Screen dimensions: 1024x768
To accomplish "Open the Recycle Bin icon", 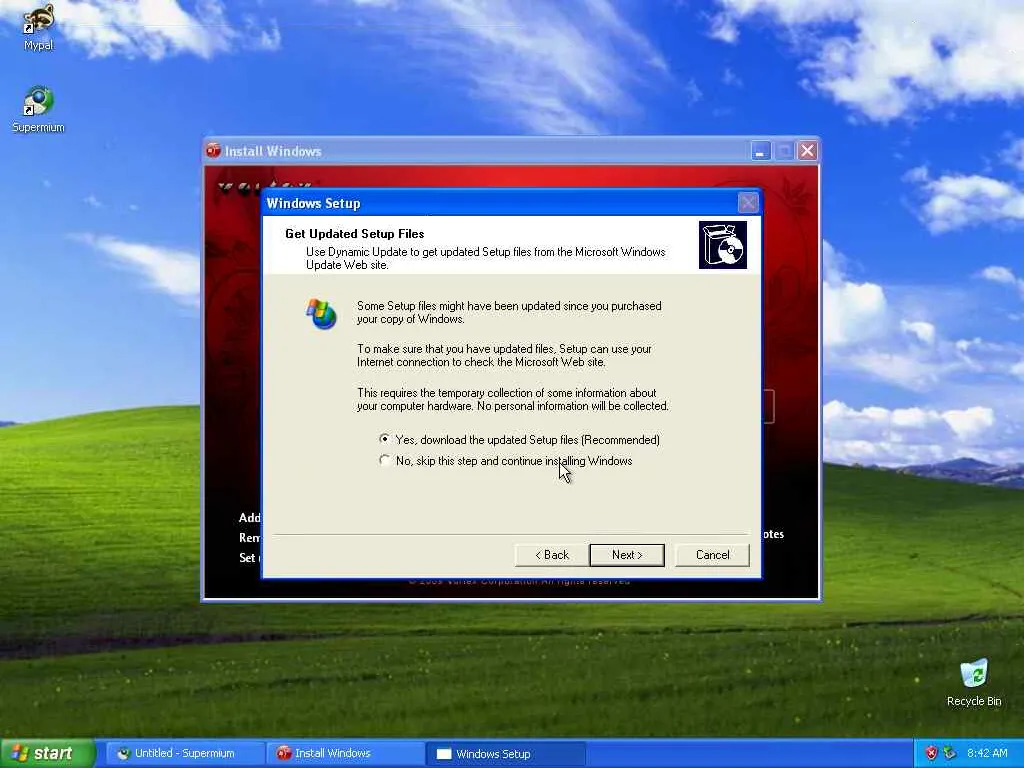I will click(974, 682).
